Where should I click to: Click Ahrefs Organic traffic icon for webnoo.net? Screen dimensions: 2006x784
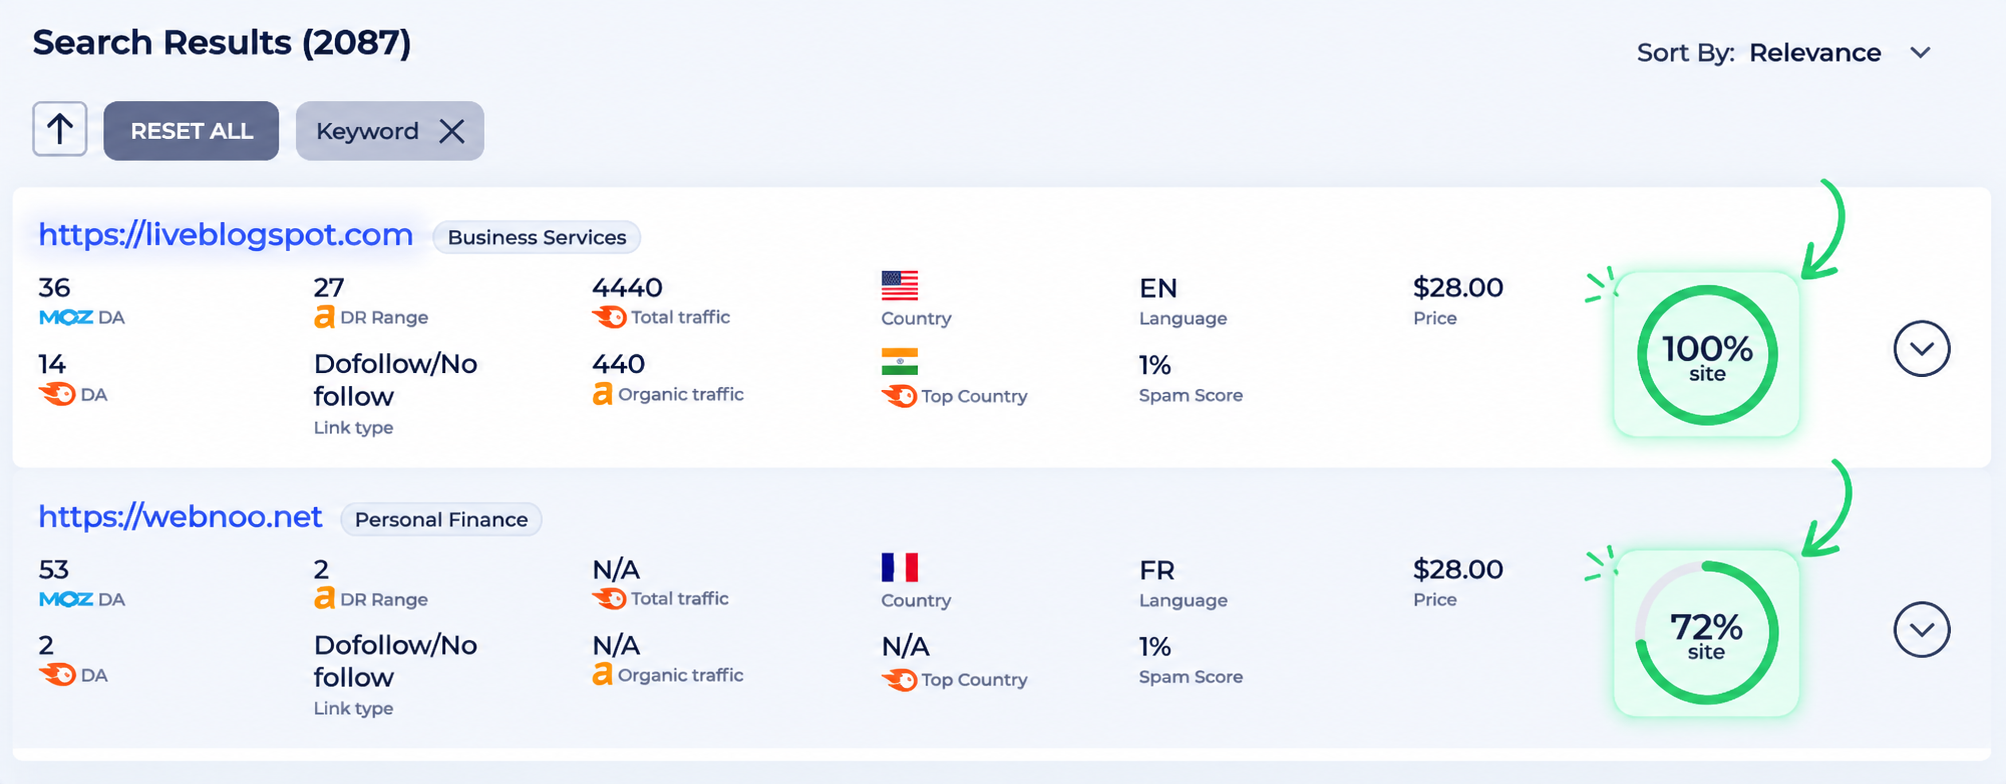(x=602, y=675)
